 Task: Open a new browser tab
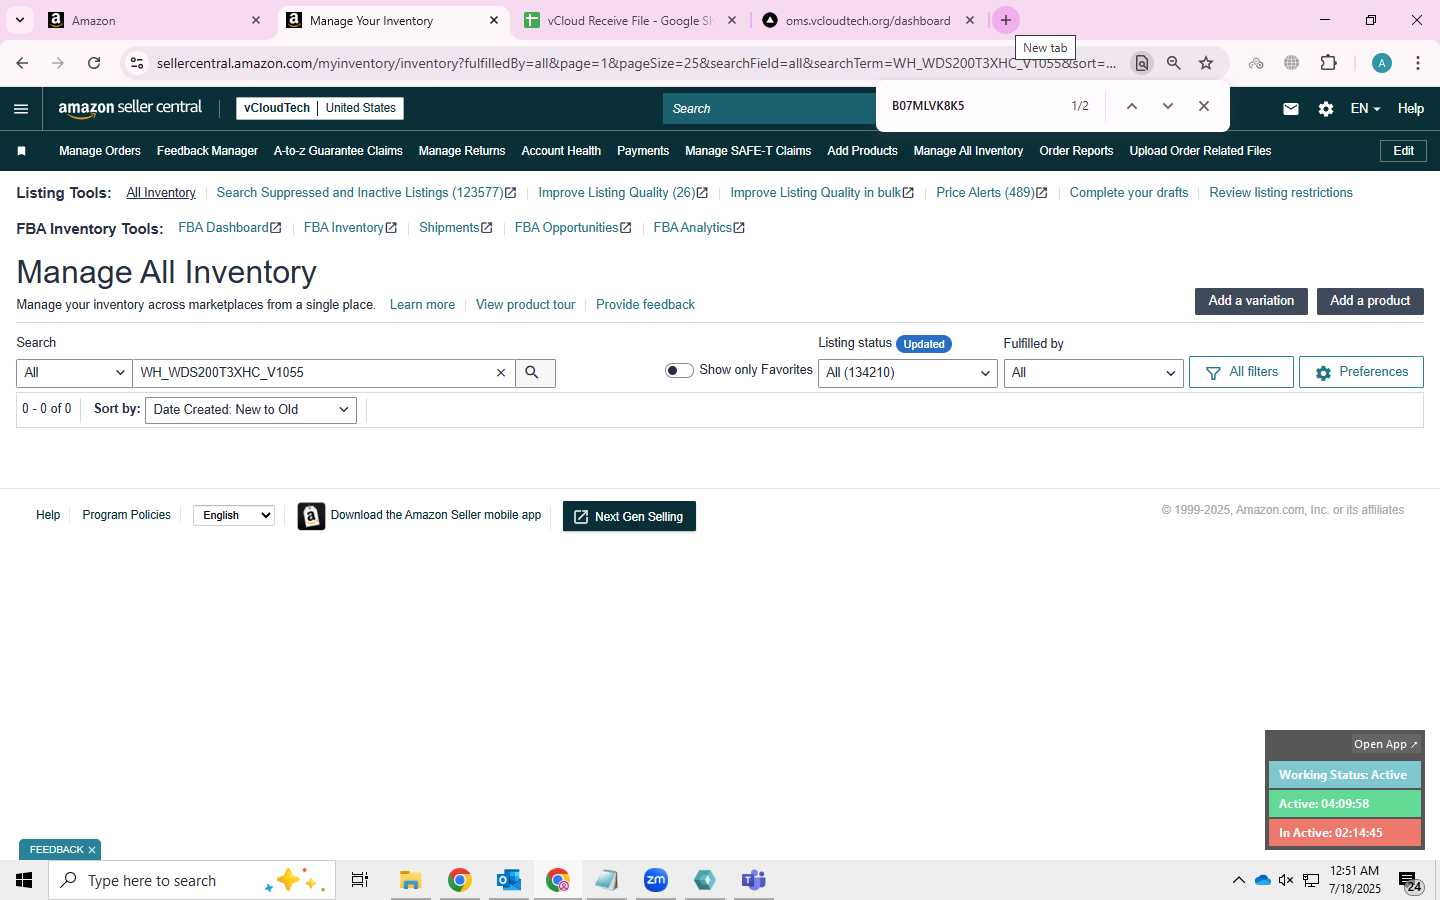point(1006,20)
